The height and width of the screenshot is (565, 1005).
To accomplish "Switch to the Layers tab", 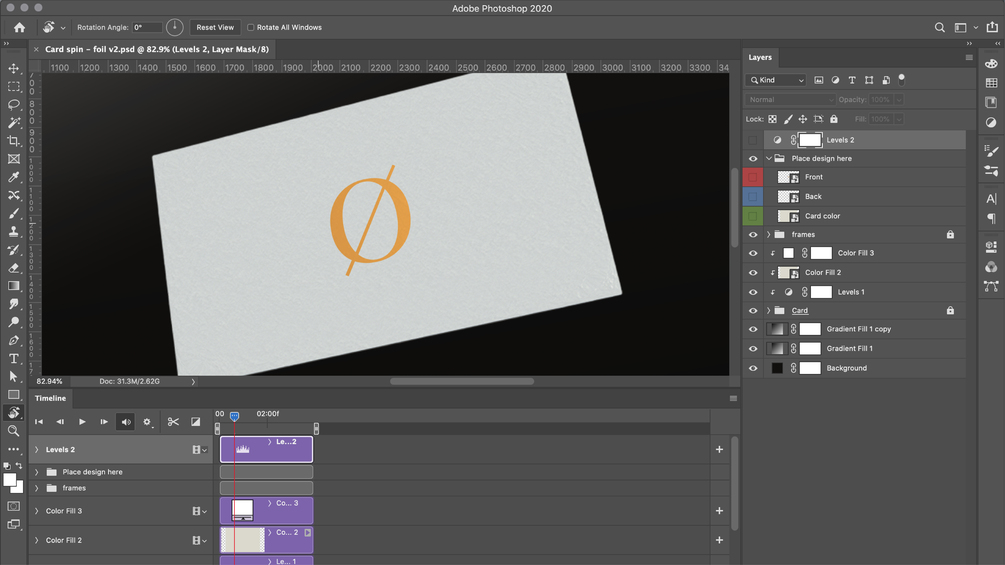I will click(x=760, y=57).
